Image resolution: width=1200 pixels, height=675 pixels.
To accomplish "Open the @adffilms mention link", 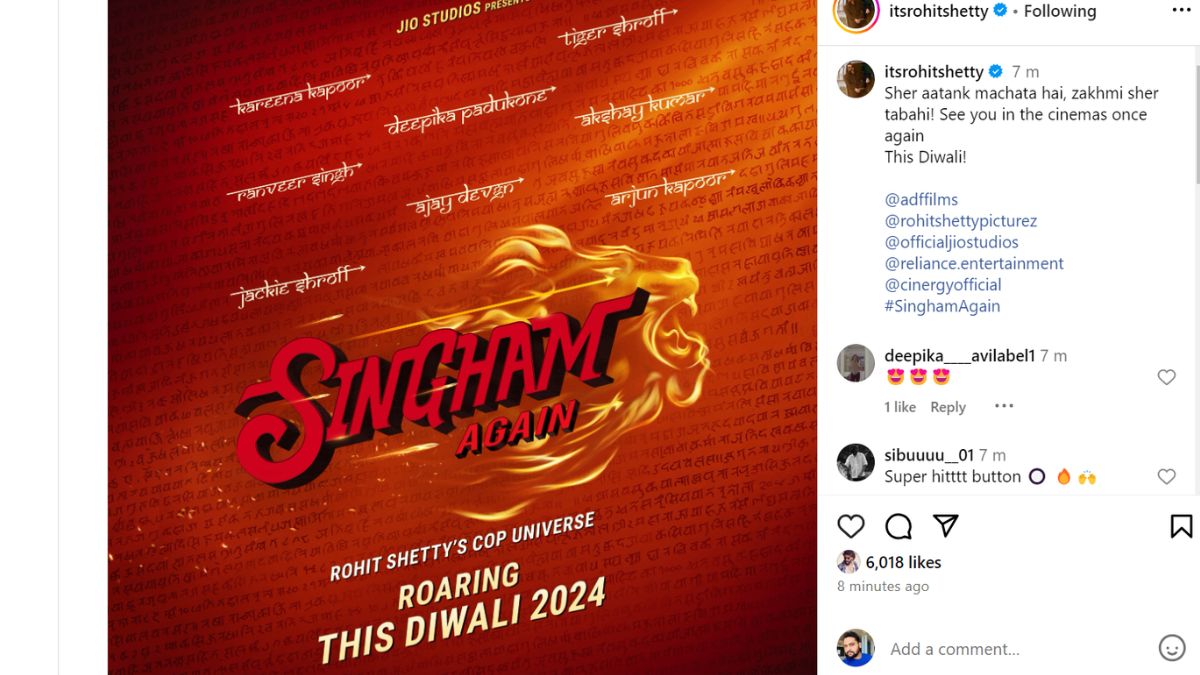I will [x=921, y=199].
